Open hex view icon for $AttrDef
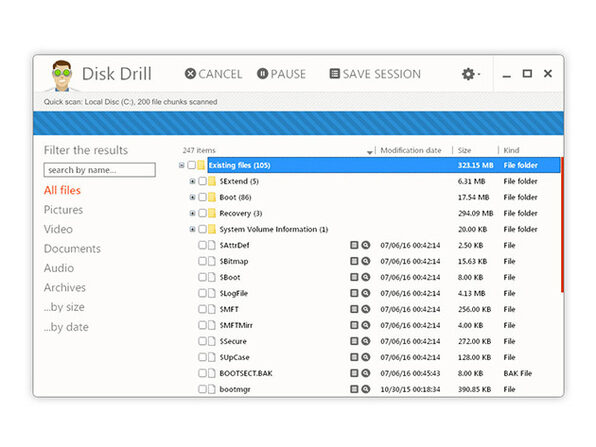Viewport: 596px width, 447px height. 354,245
